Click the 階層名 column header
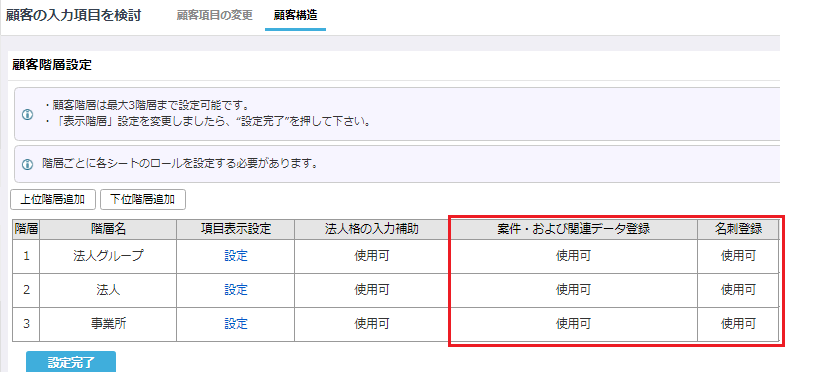Image resolution: width=820 pixels, height=372 pixels. pyautogui.click(x=108, y=229)
